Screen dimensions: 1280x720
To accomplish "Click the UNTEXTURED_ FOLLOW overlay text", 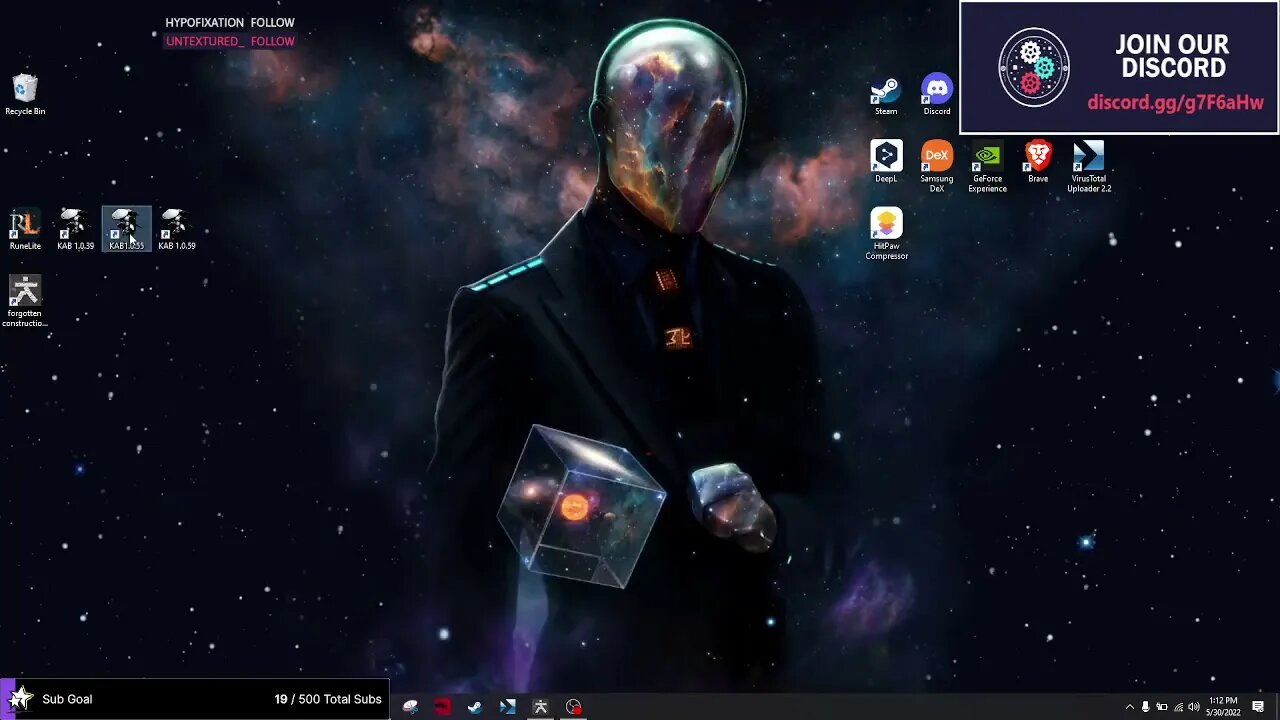I will pyautogui.click(x=230, y=41).
